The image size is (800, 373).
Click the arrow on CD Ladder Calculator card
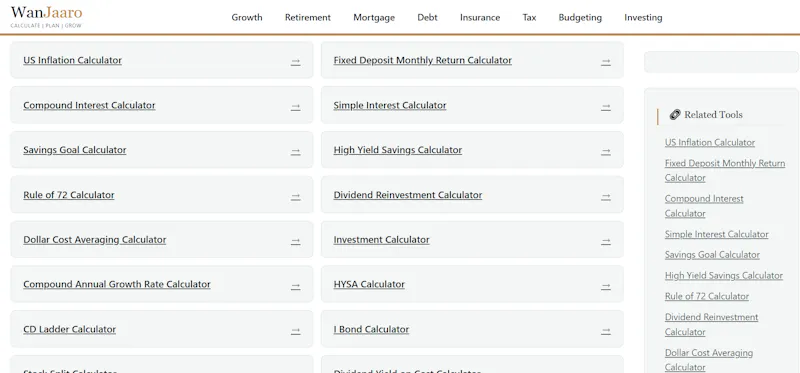[295, 331]
